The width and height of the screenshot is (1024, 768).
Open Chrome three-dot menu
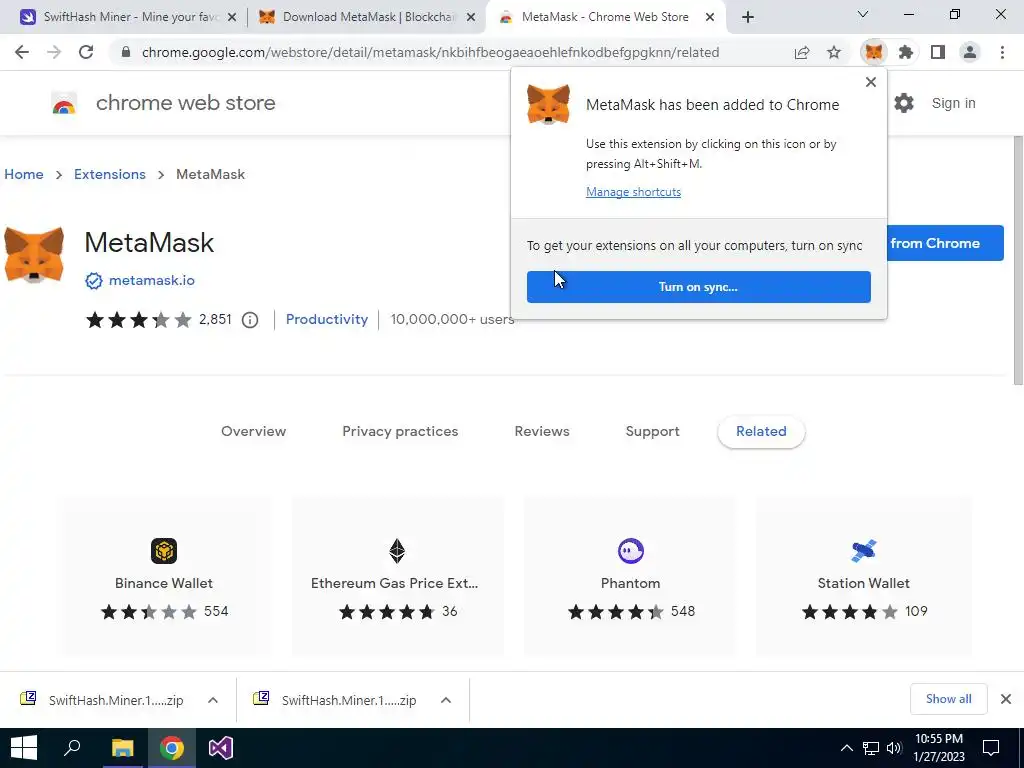(x=1002, y=52)
